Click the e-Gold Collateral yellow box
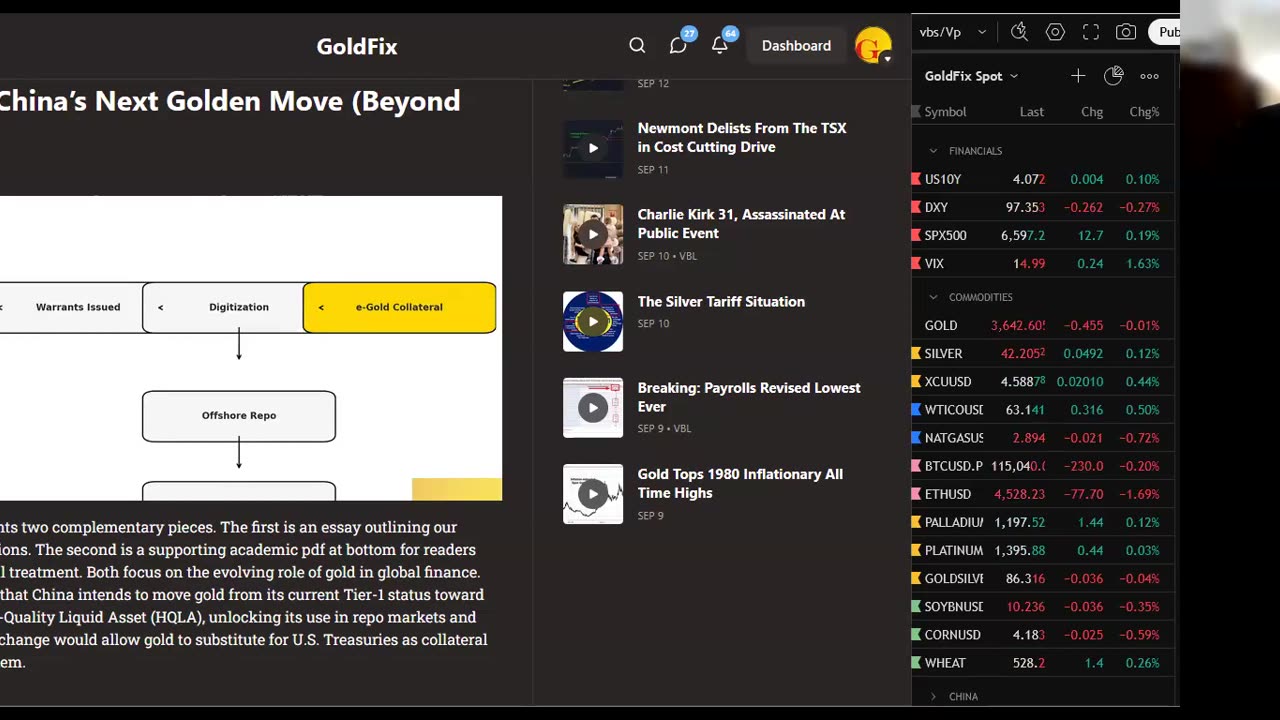The width and height of the screenshot is (1280, 720). point(399,307)
